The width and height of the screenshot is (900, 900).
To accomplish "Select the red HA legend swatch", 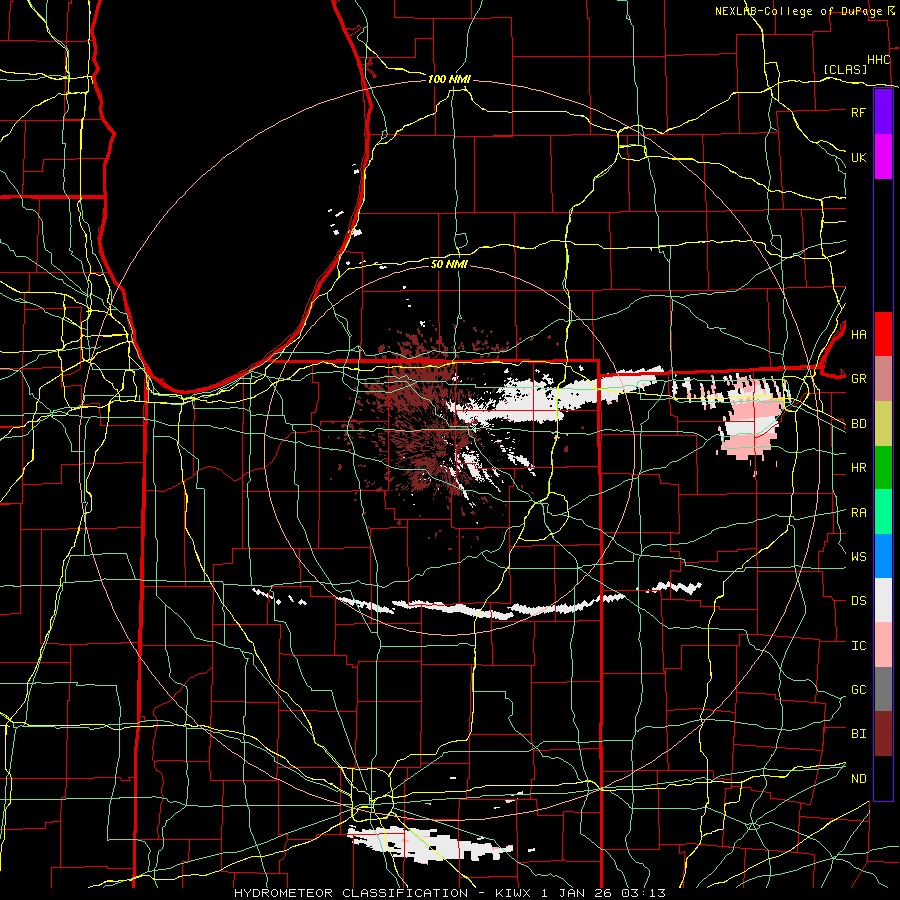I will (x=883, y=334).
